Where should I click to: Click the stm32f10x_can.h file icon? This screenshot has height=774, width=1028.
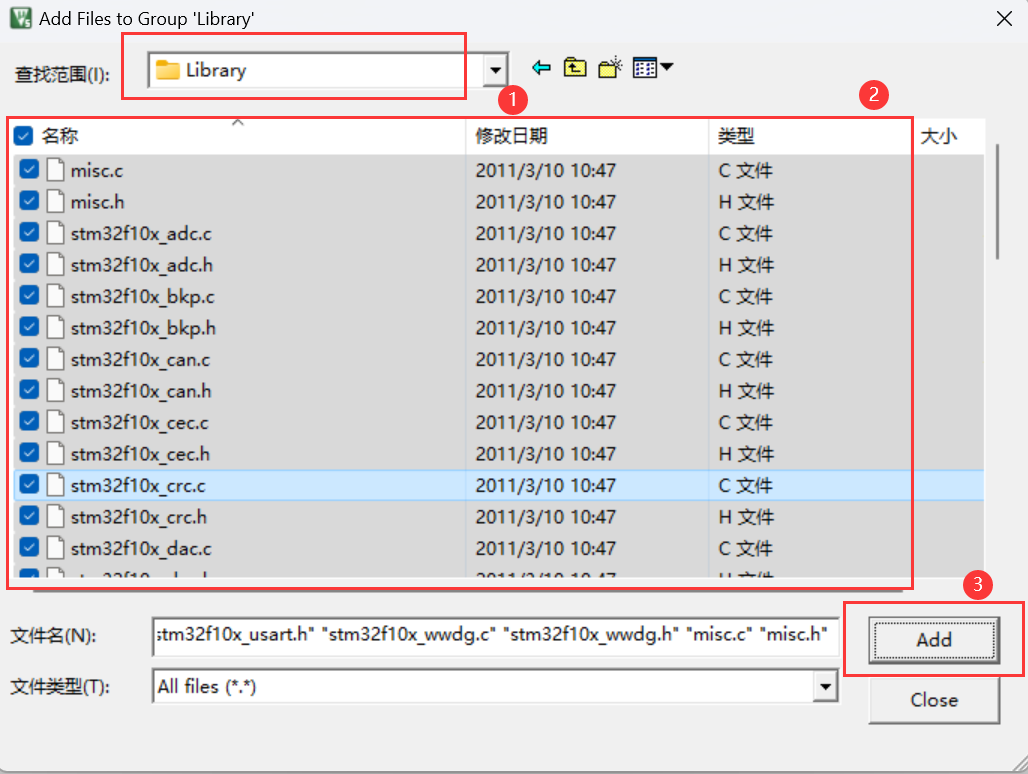[56, 390]
